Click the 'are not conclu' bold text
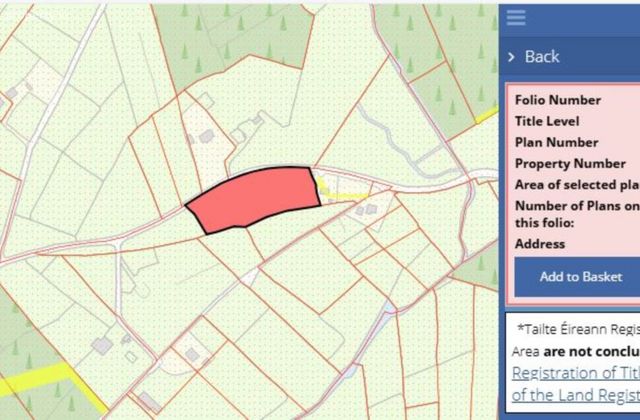 pos(591,351)
